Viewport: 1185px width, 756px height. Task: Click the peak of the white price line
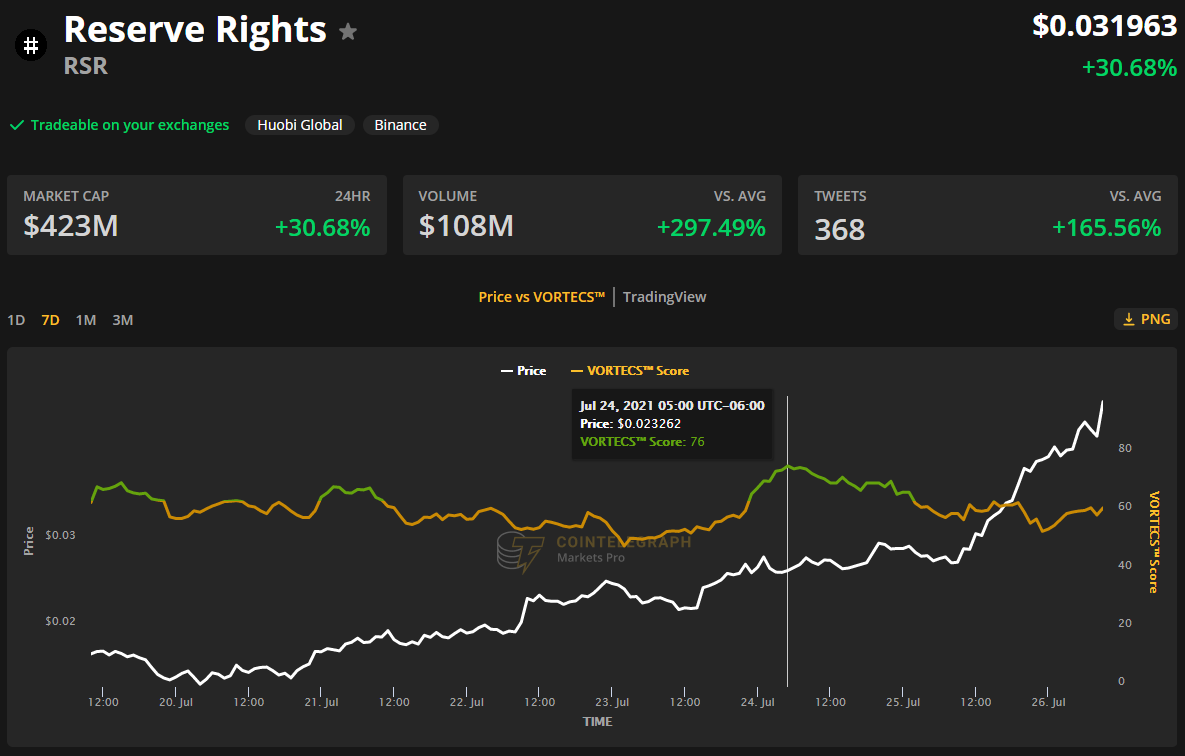pyautogui.click(x=1102, y=402)
